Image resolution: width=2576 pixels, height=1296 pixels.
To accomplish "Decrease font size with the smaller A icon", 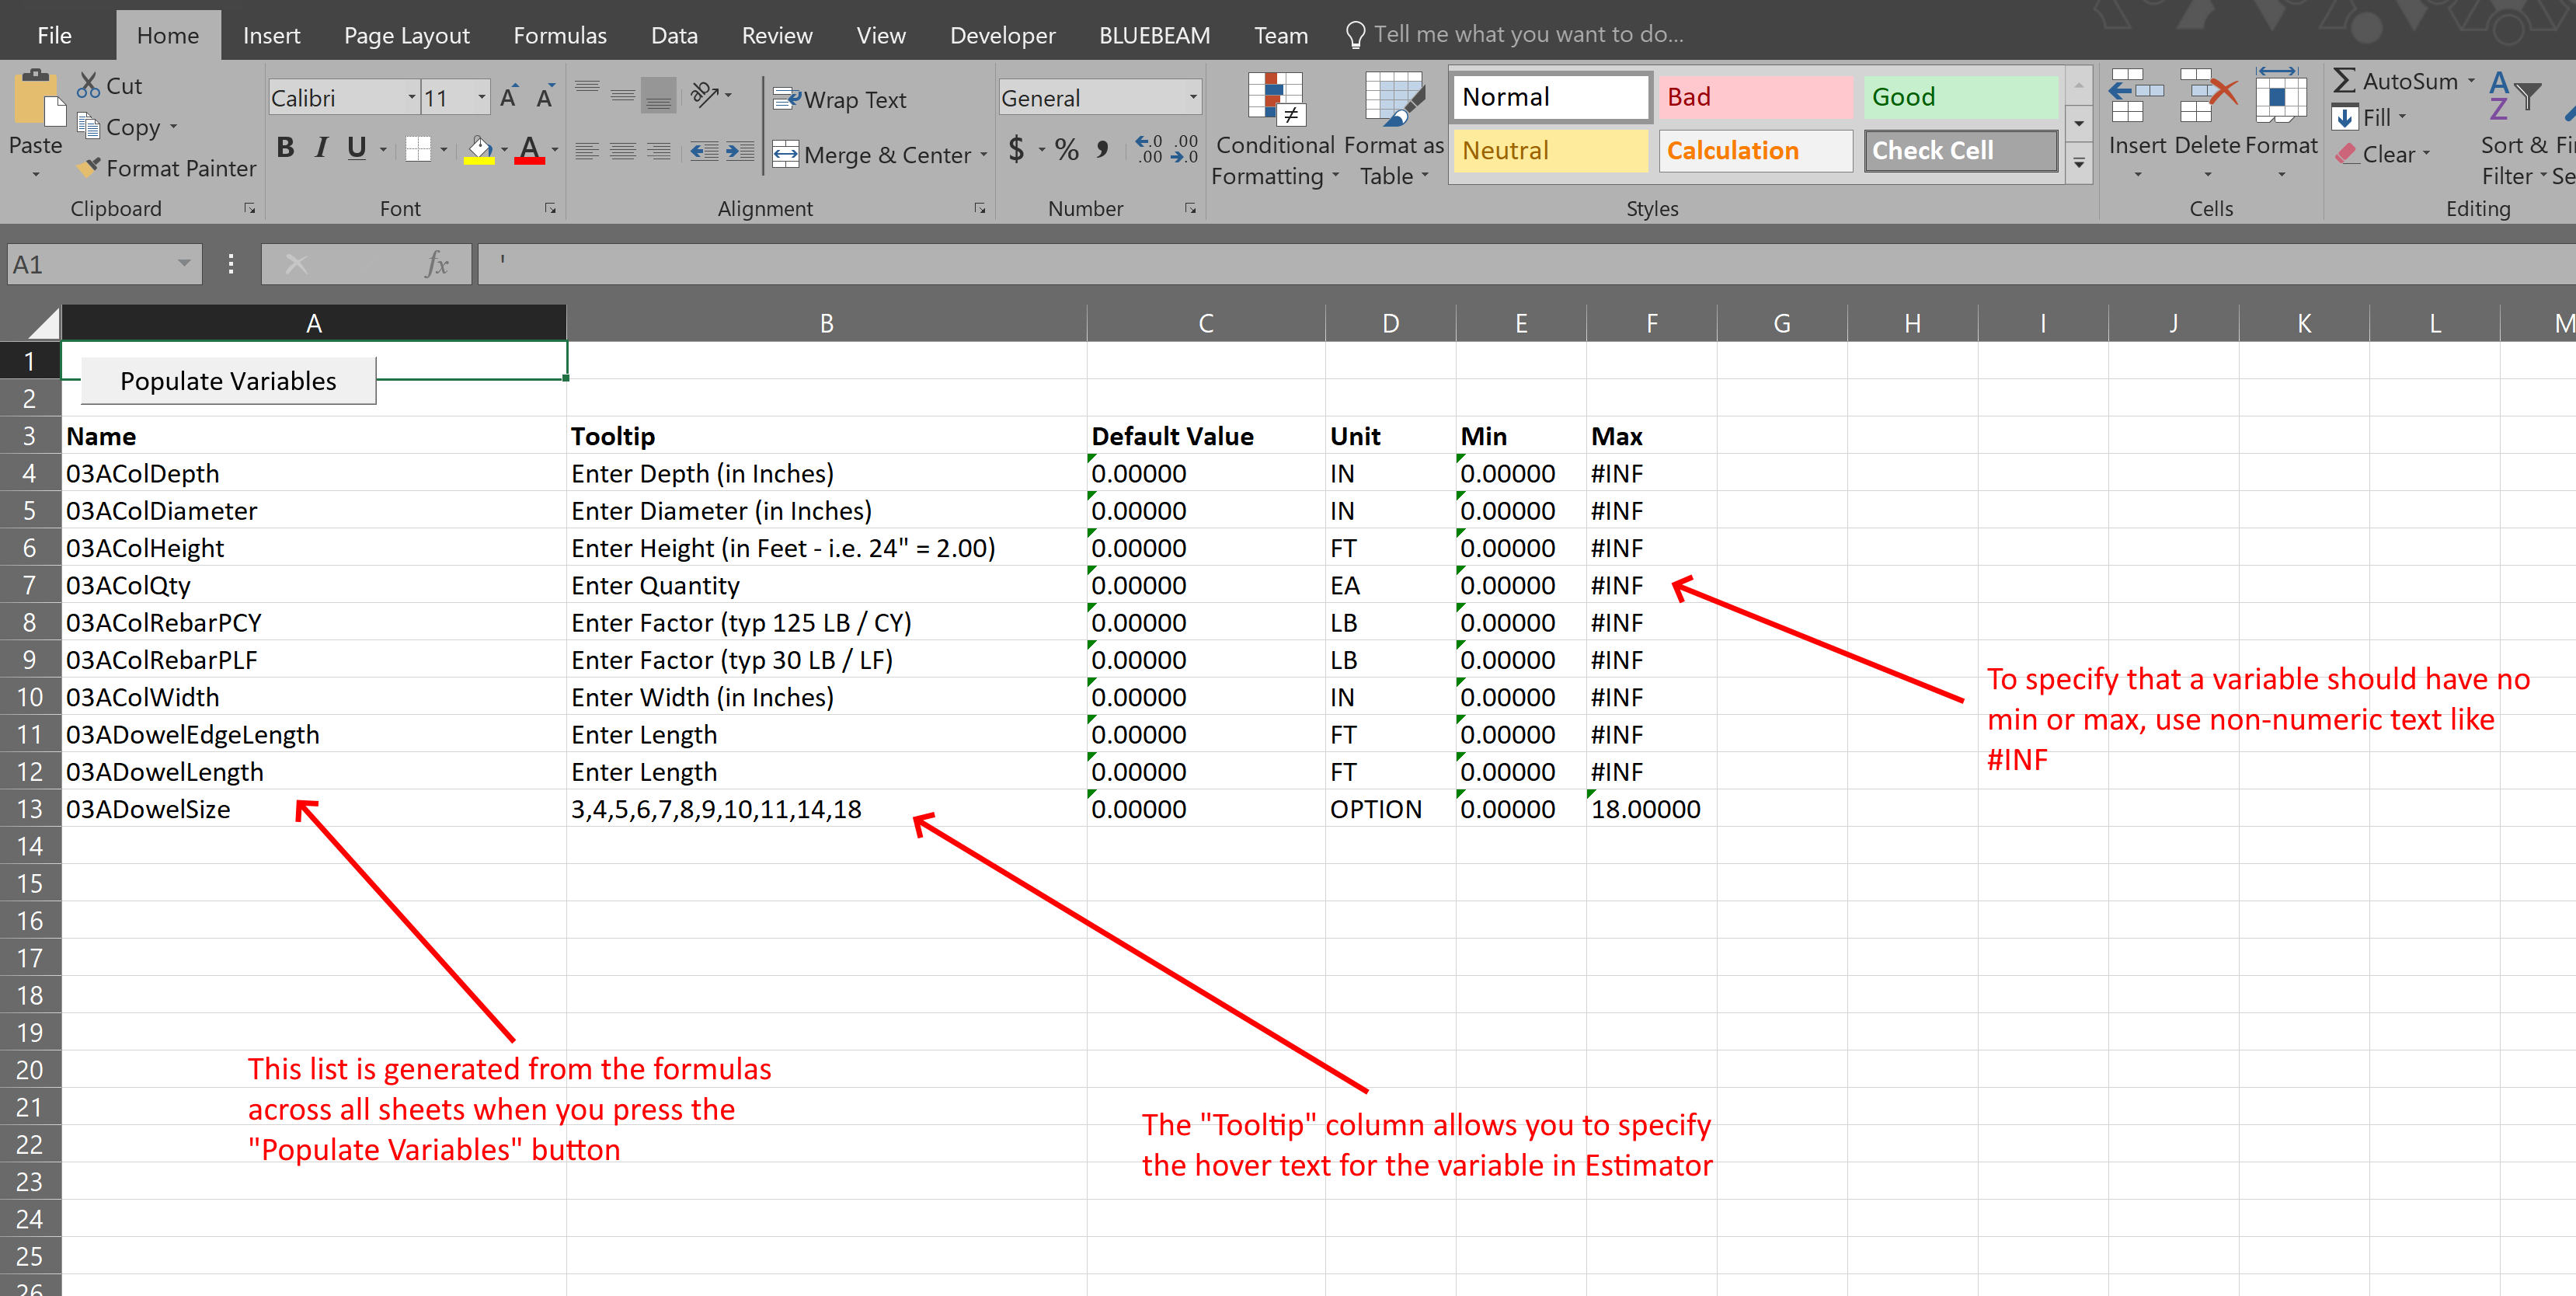I will pos(545,97).
